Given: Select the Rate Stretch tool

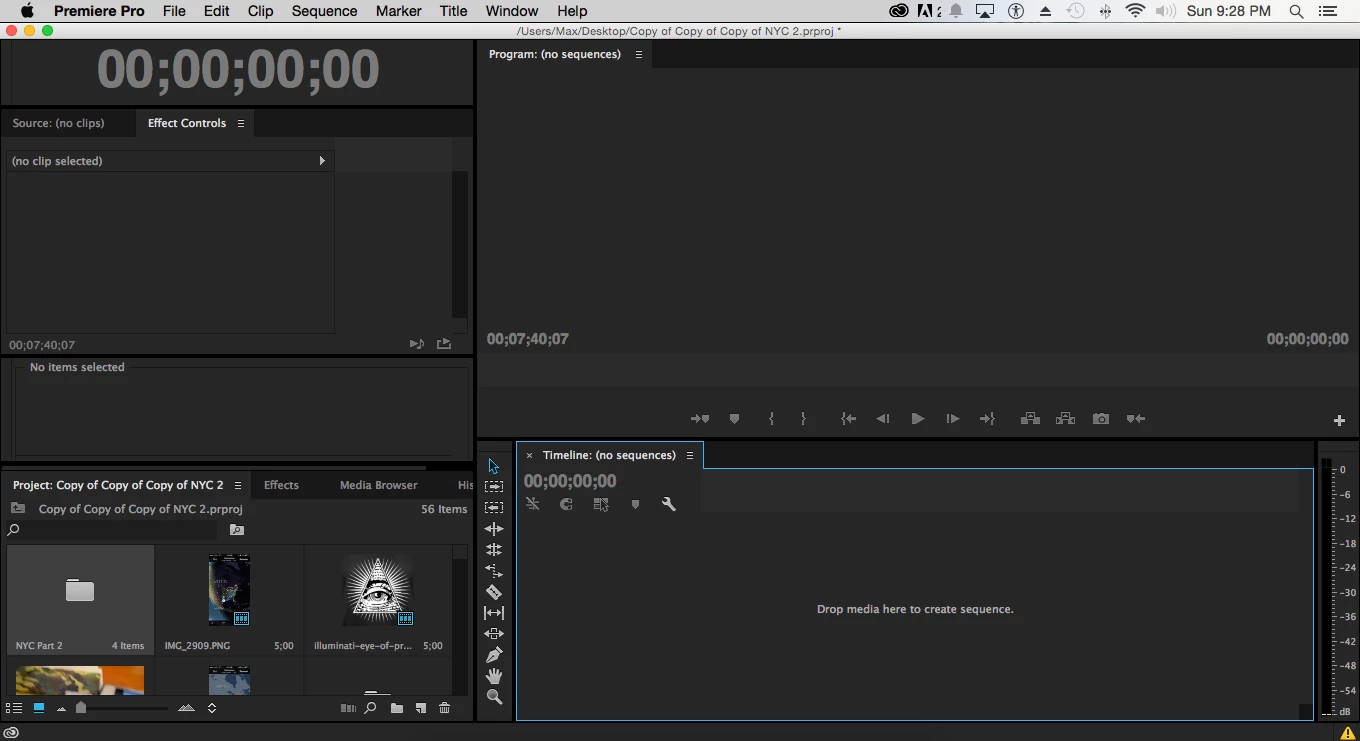Looking at the screenshot, I should click(494, 571).
